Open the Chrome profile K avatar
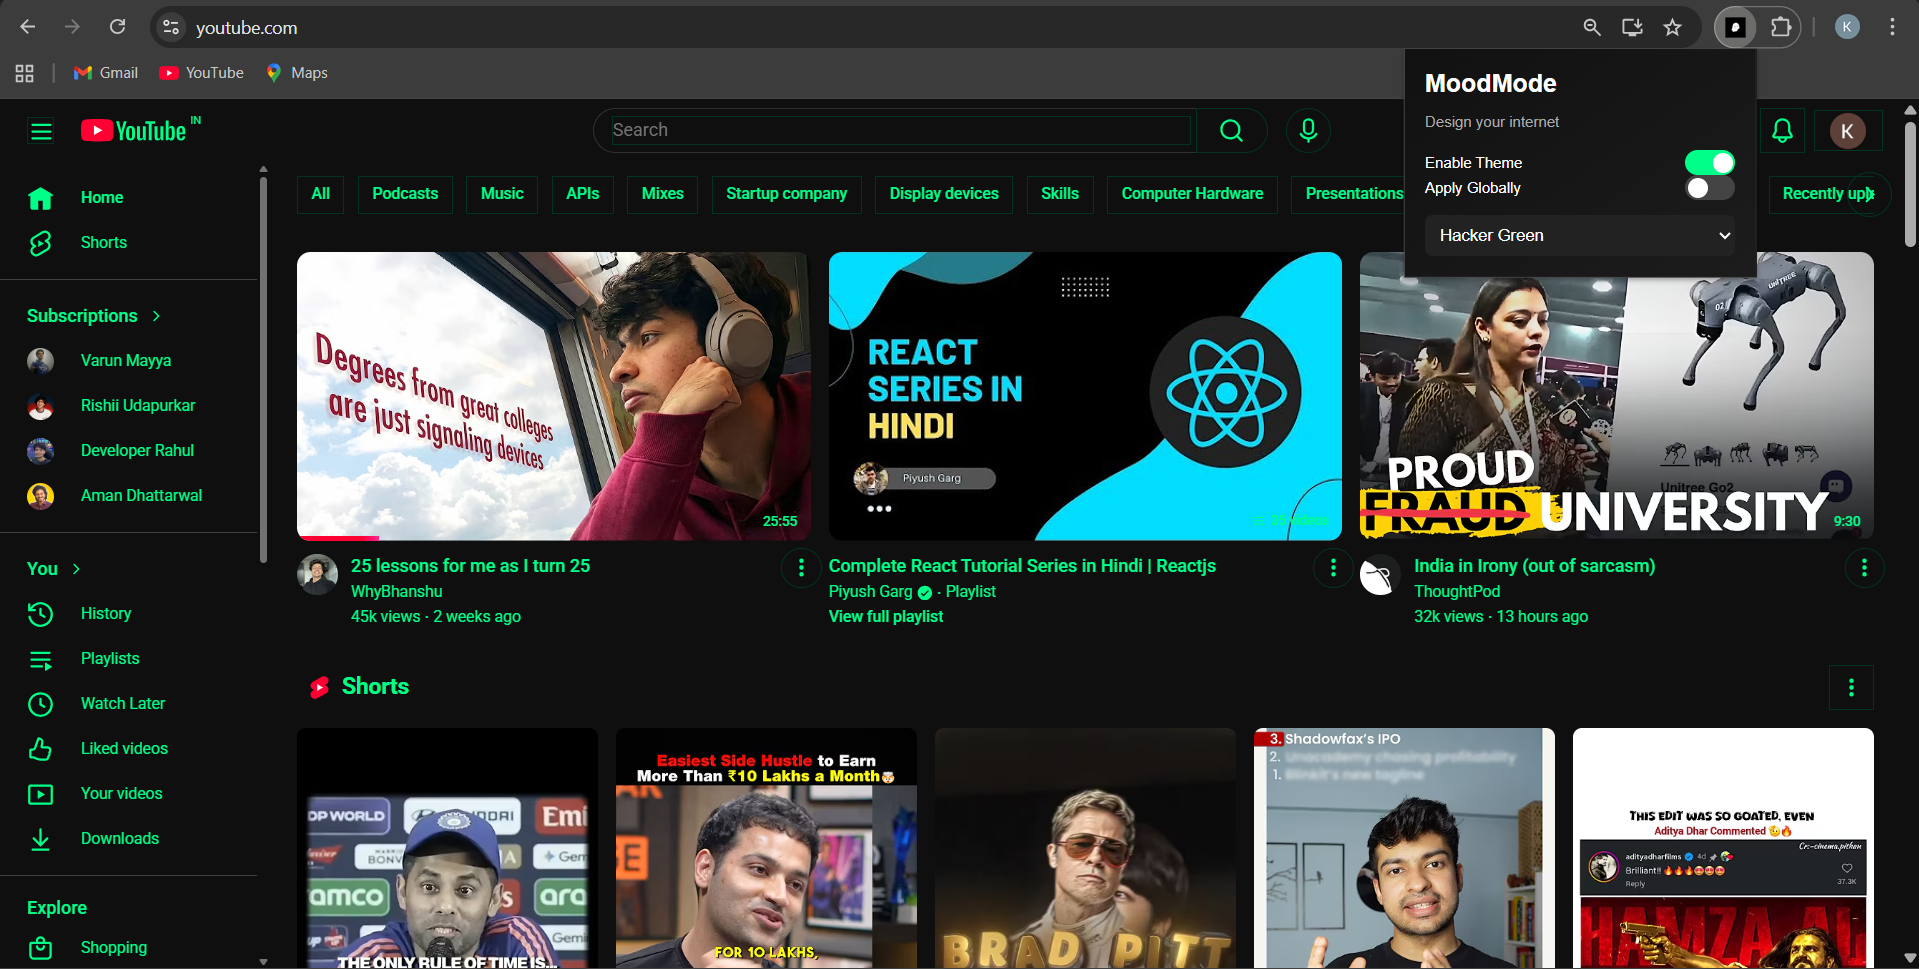The width and height of the screenshot is (1919, 969). pyautogui.click(x=1847, y=28)
